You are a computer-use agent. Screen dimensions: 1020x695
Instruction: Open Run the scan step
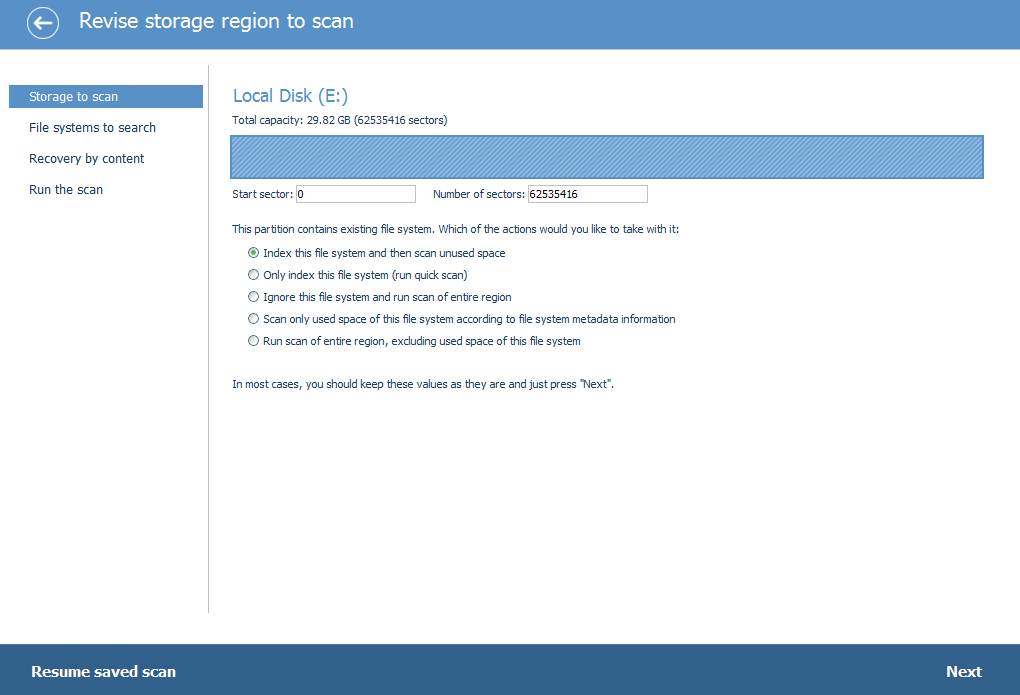pos(66,189)
